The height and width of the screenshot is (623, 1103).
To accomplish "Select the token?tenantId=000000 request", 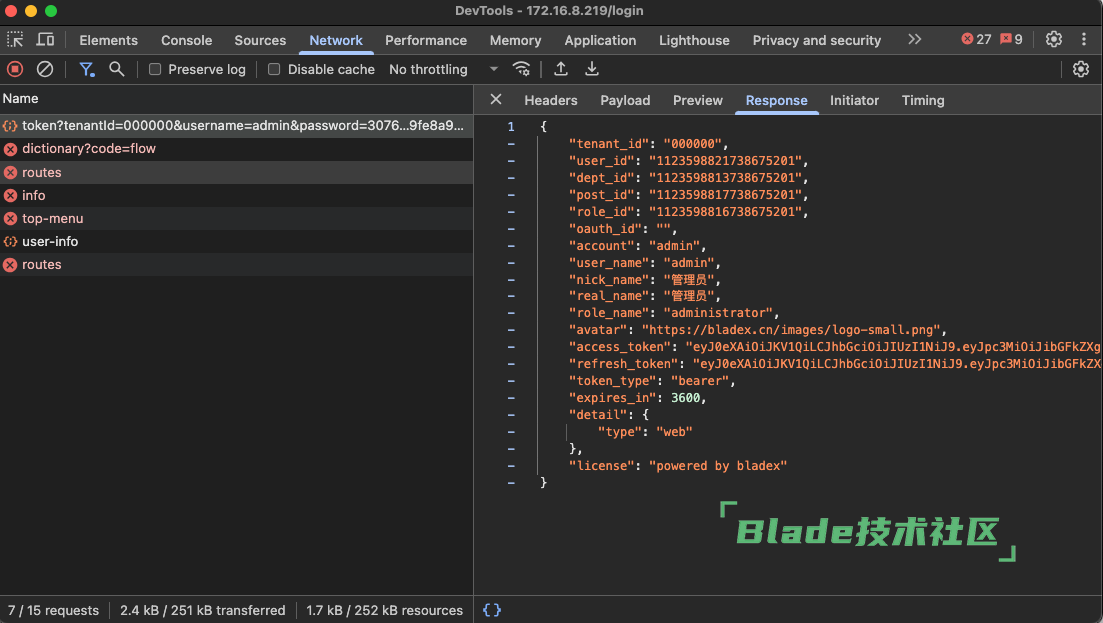I will click(x=236, y=125).
